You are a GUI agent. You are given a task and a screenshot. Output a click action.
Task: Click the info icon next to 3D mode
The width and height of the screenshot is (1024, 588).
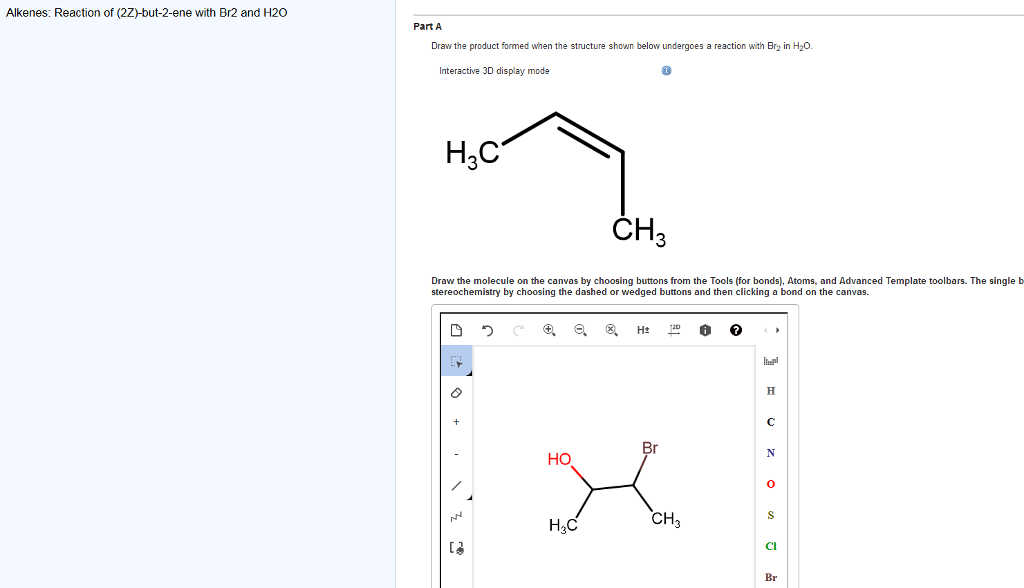tap(665, 70)
